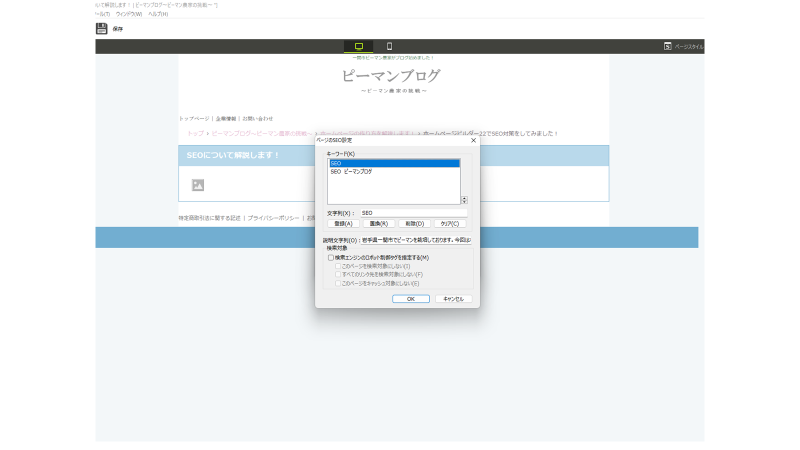This screenshot has height=450, width=800.
Task: Select the 'SEO ピーマンブログ' keyword entry
Action: click(x=352, y=172)
